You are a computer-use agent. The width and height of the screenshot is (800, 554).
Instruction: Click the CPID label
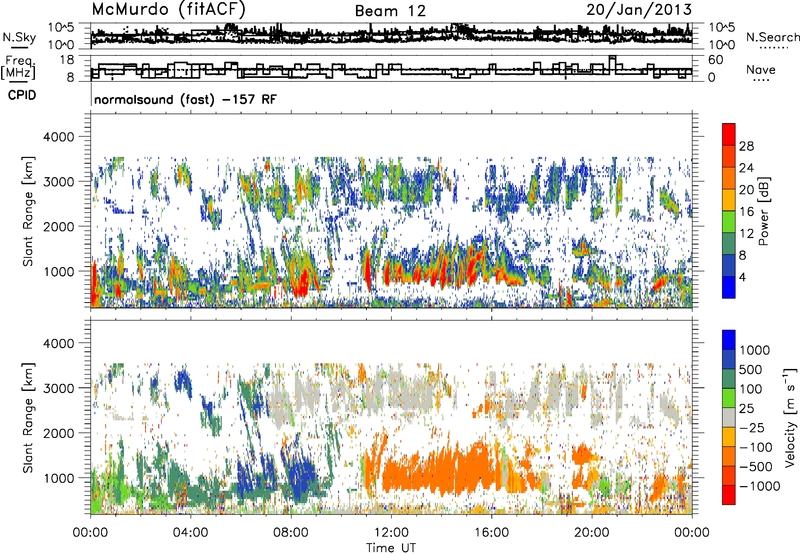point(22,95)
